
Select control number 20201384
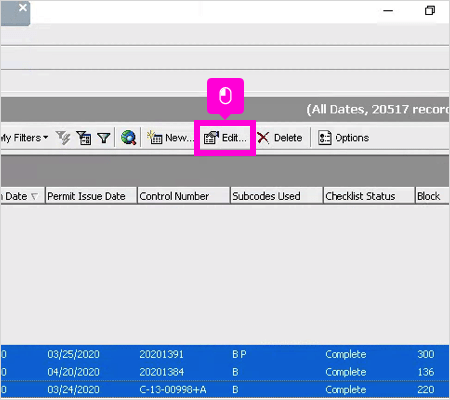[161, 372]
